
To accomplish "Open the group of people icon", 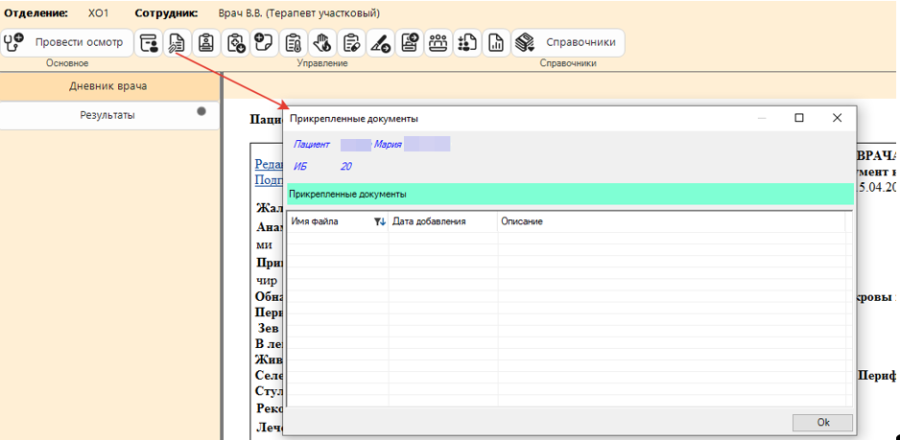I will pyautogui.click(x=438, y=42).
